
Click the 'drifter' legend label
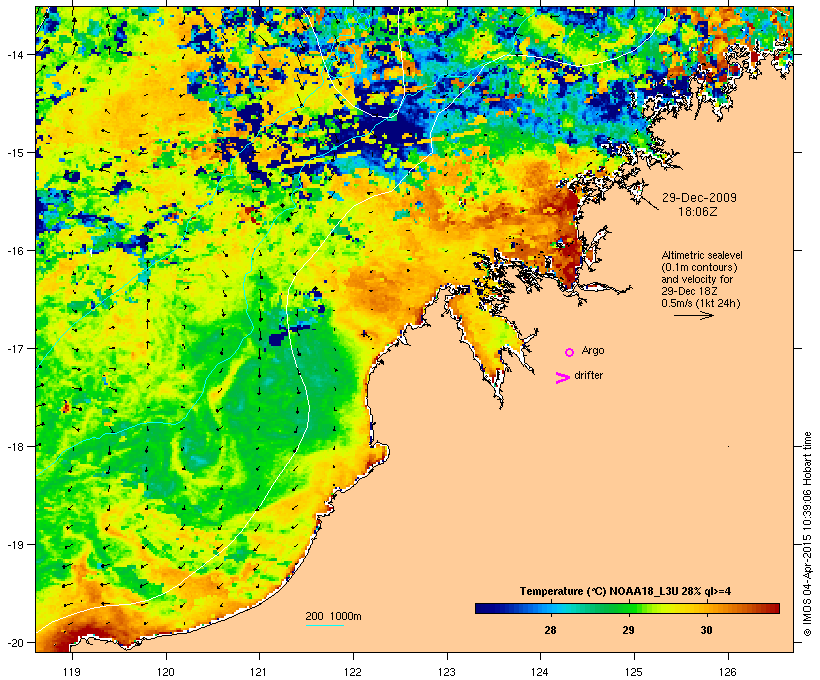click(x=588, y=375)
